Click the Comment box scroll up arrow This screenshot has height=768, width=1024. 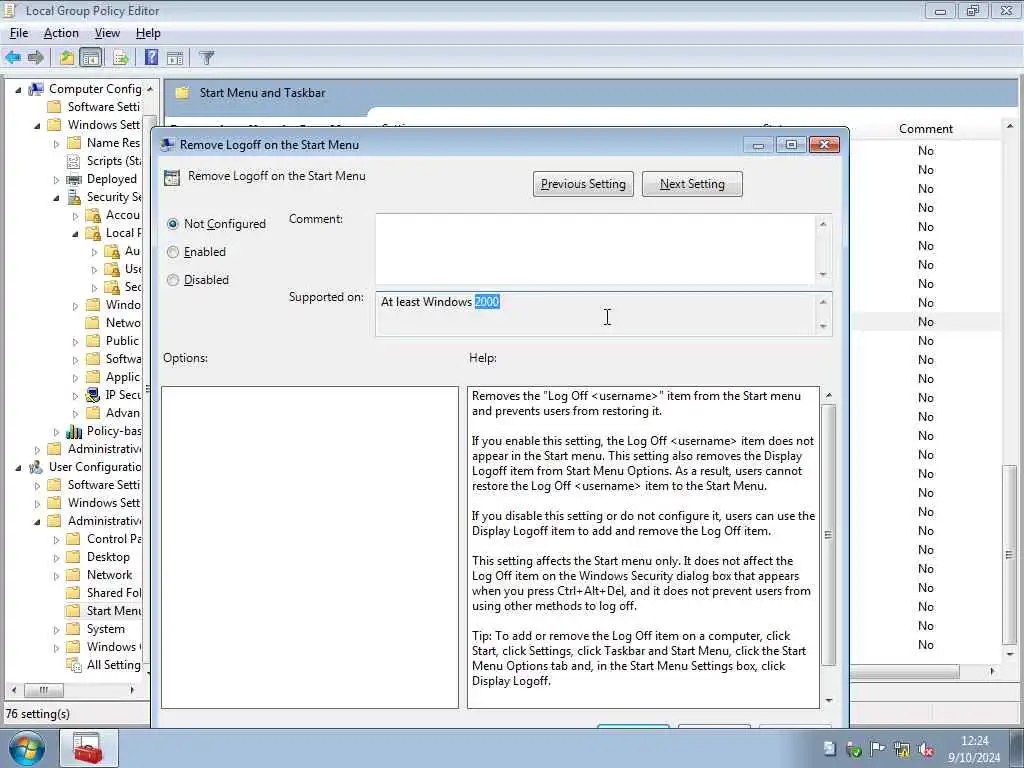click(x=823, y=224)
